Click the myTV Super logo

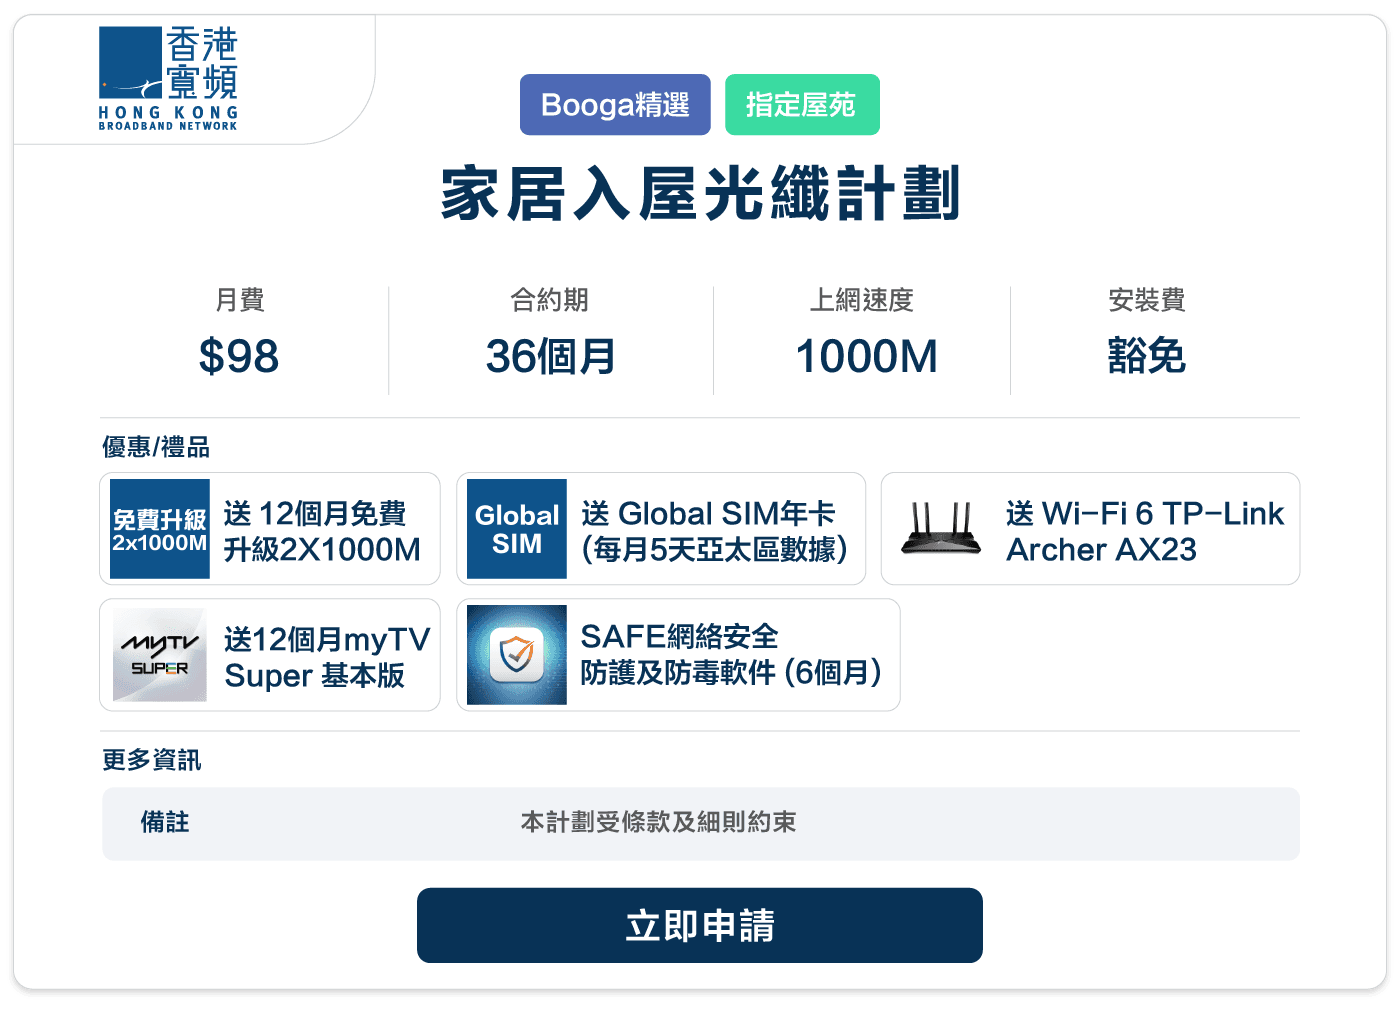point(158,655)
